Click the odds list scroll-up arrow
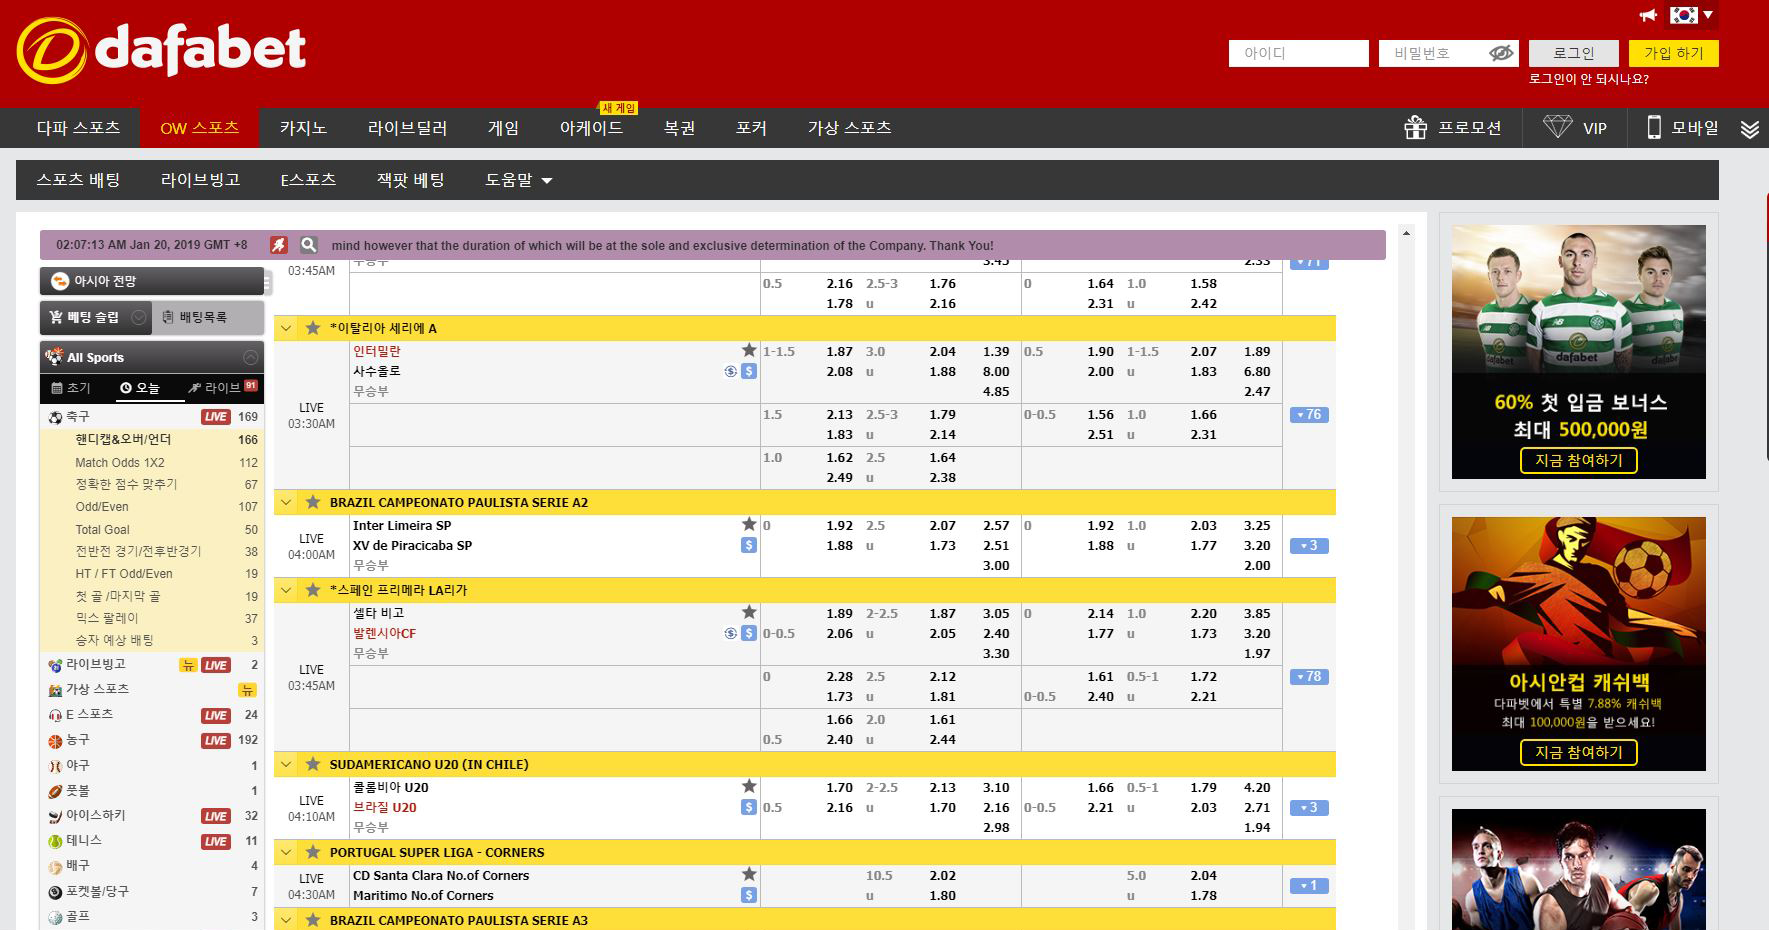 [x=1407, y=233]
